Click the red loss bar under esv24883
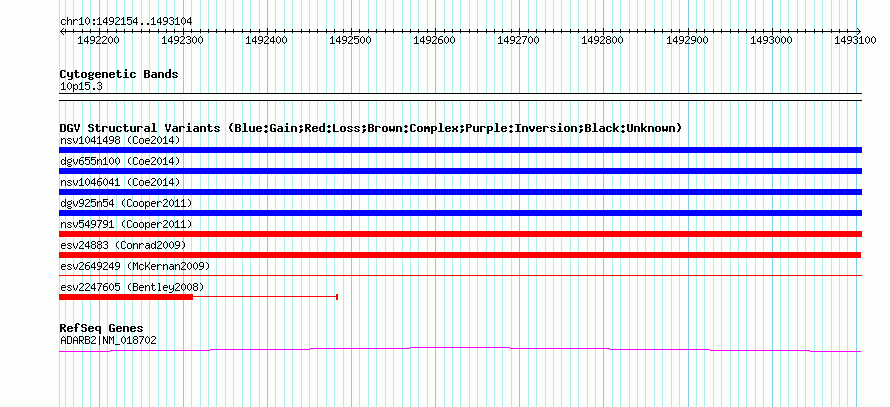 tap(460, 255)
